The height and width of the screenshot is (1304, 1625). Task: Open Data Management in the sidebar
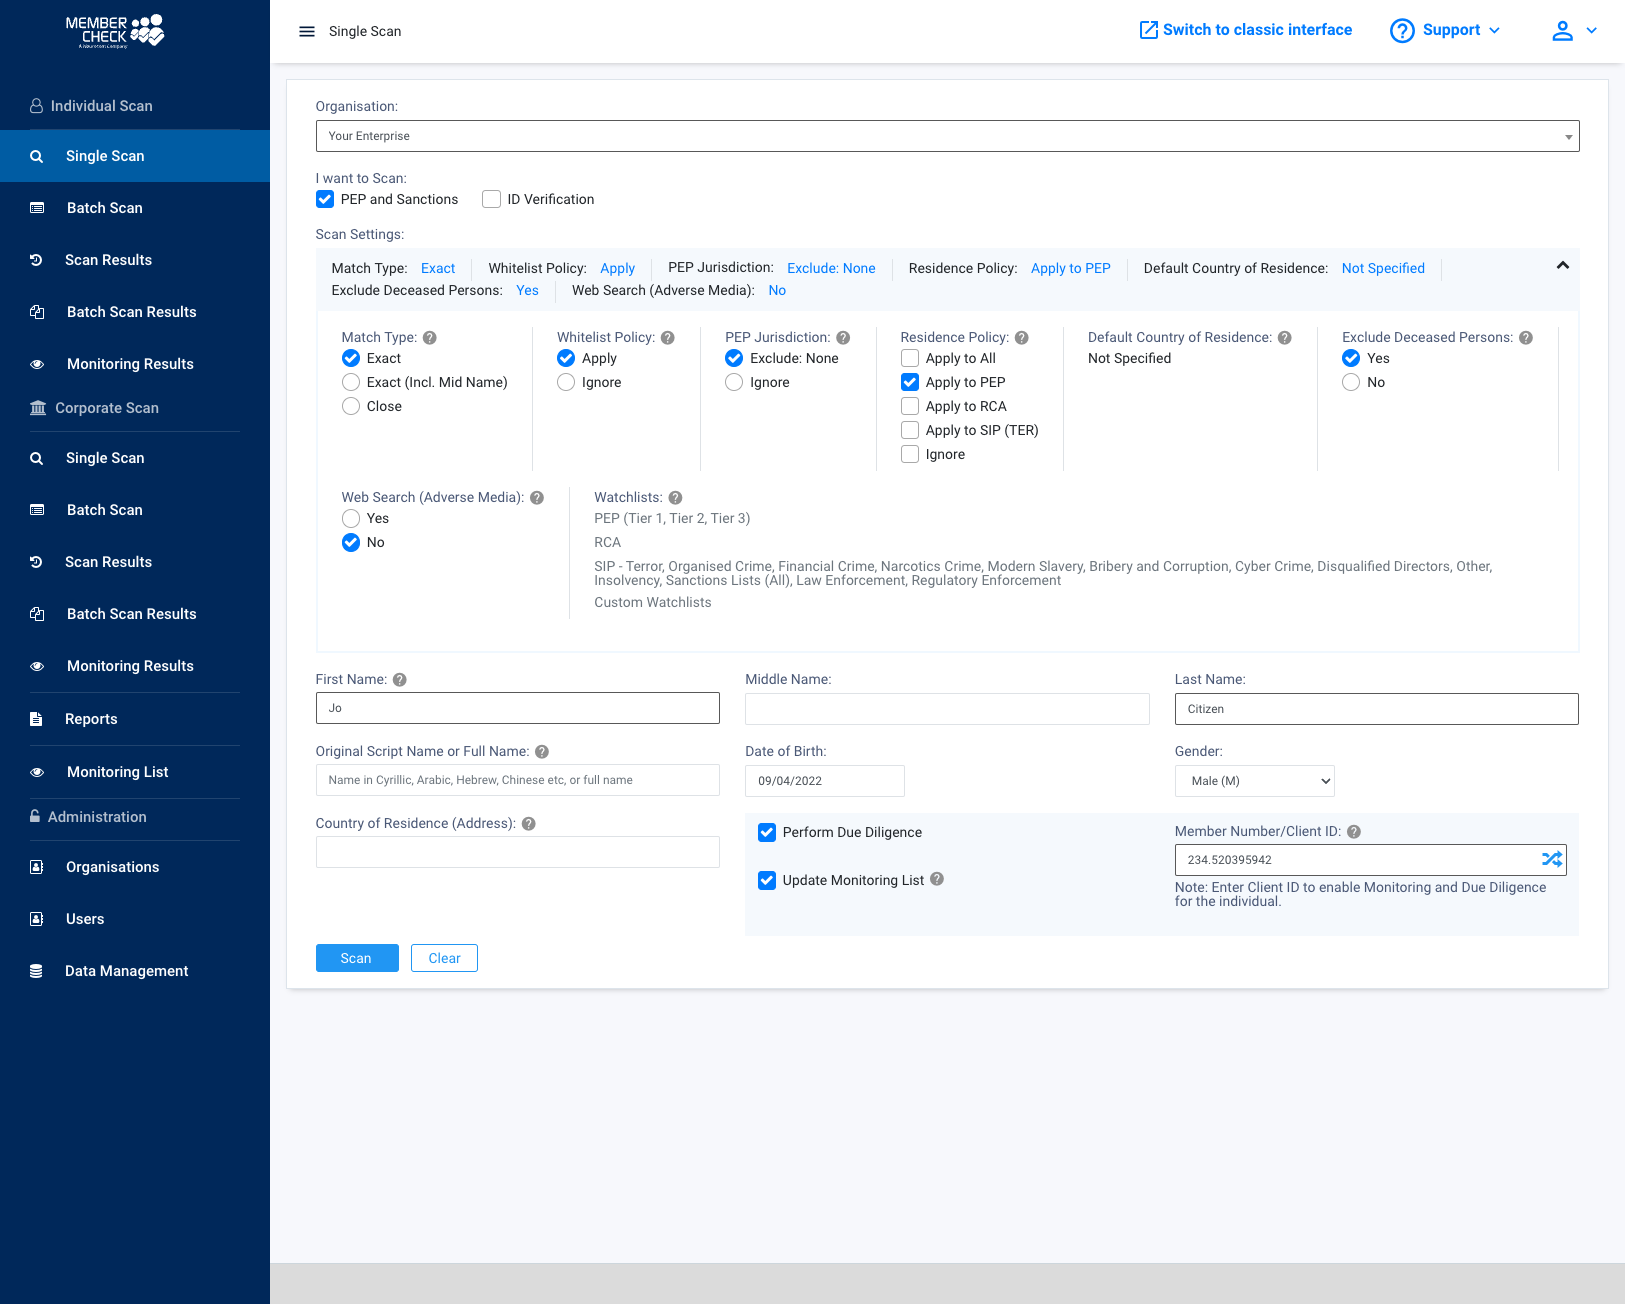coord(126,970)
